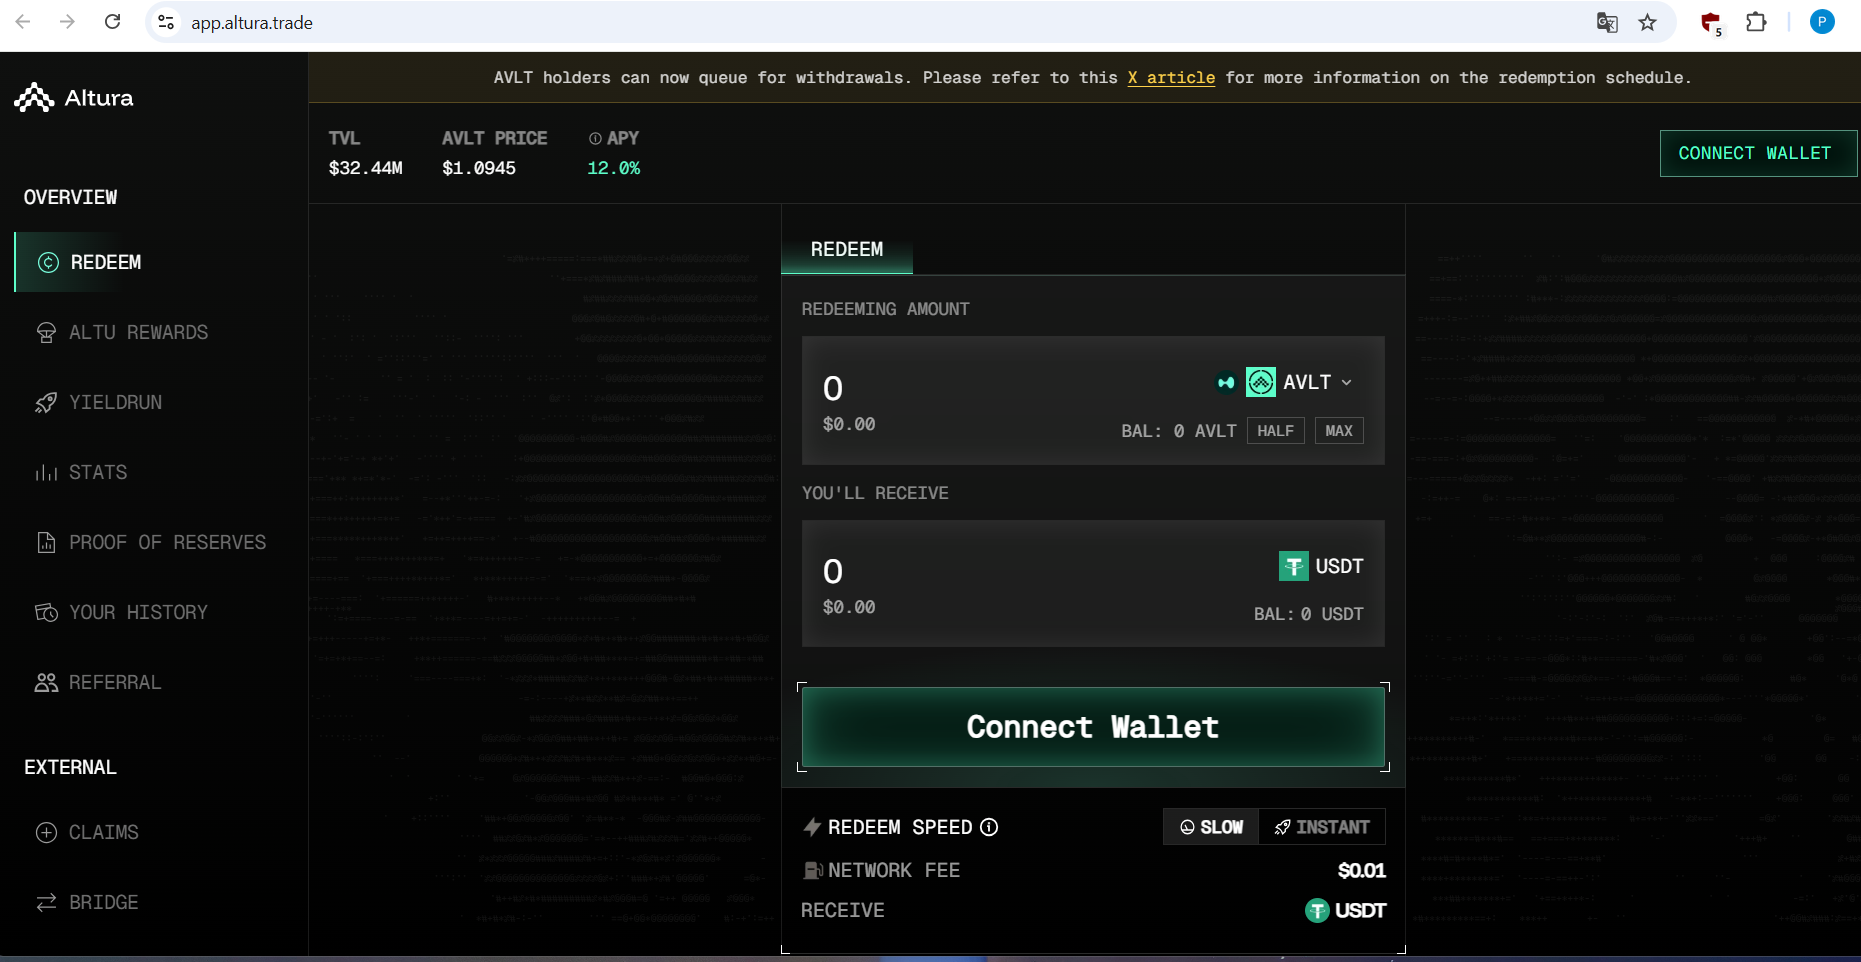Click the APY info icon
The height and width of the screenshot is (962, 1861).
tap(595, 138)
